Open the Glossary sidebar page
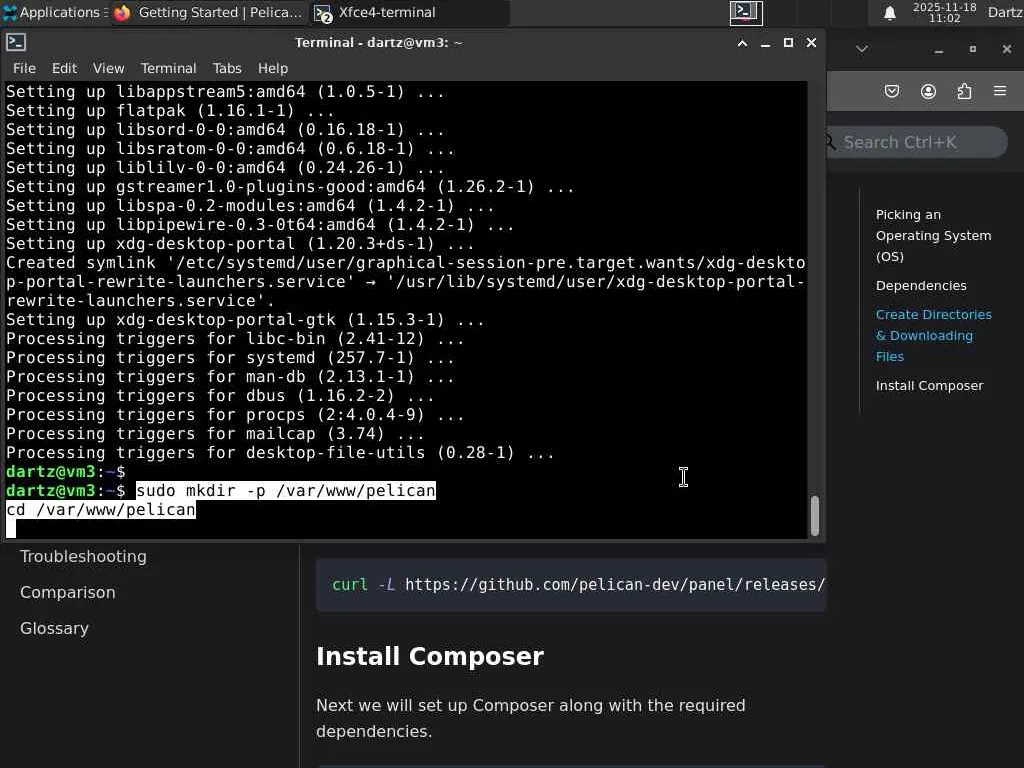Screen dimensions: 1024x768 [54, 628]
